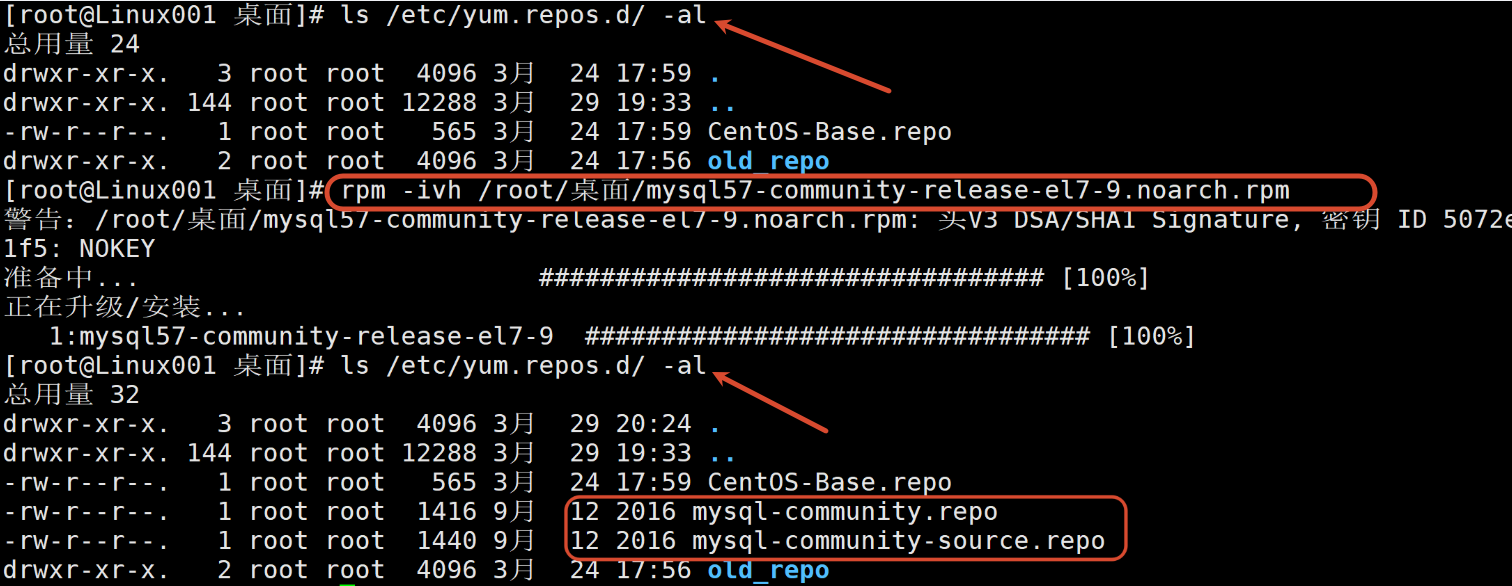Click [100%] on the 准备中 row

click(x=1105, y=278)
